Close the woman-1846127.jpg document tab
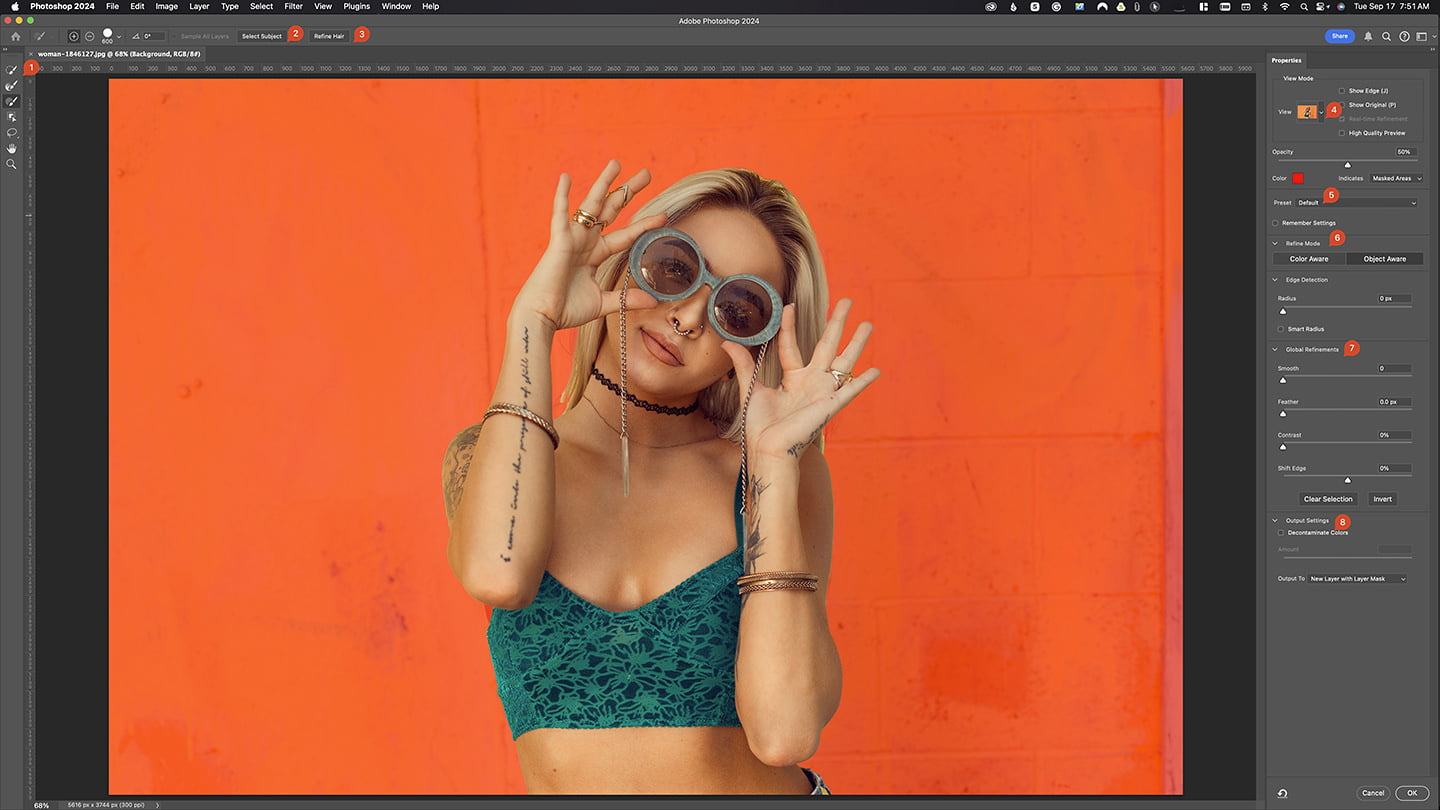The width and height of the screenshot is (1440, 810). click(x=31, y=54)
